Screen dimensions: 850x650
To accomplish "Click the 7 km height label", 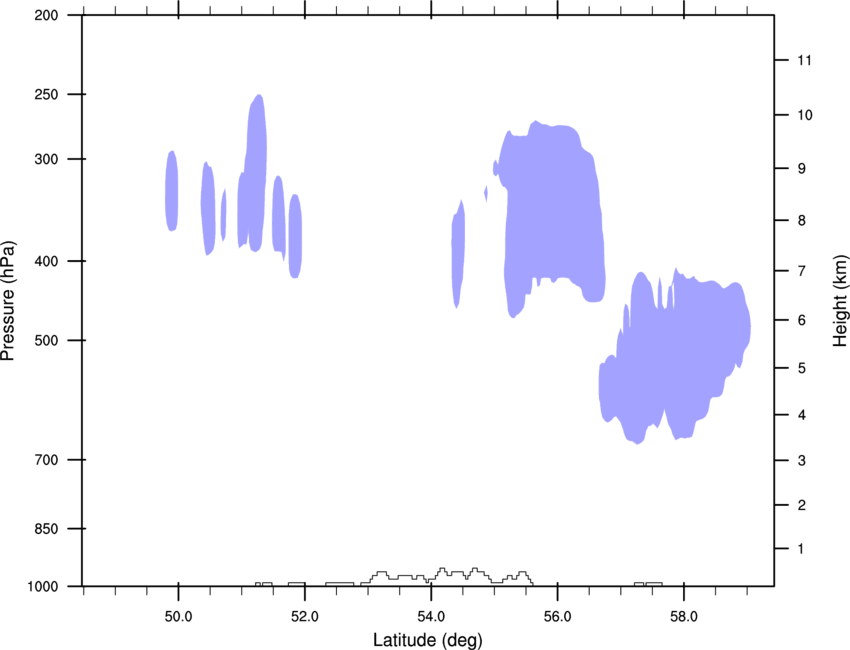I will point(802,271).
